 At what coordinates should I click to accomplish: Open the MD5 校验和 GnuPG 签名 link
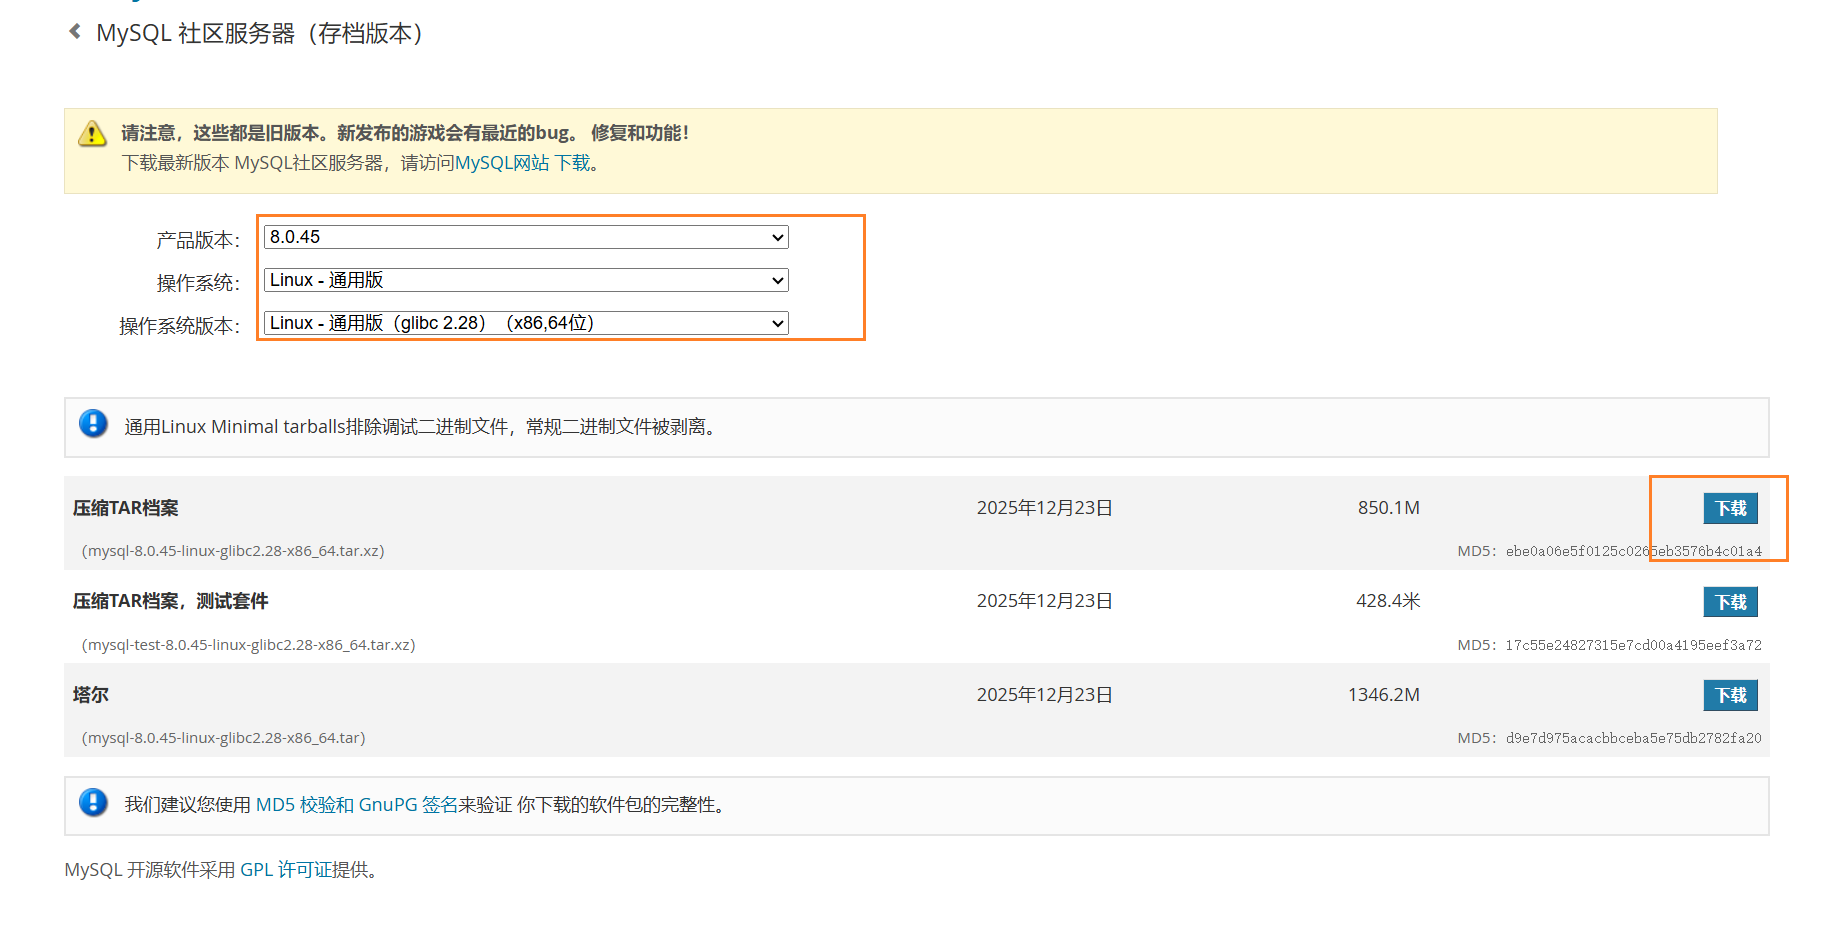357,805
